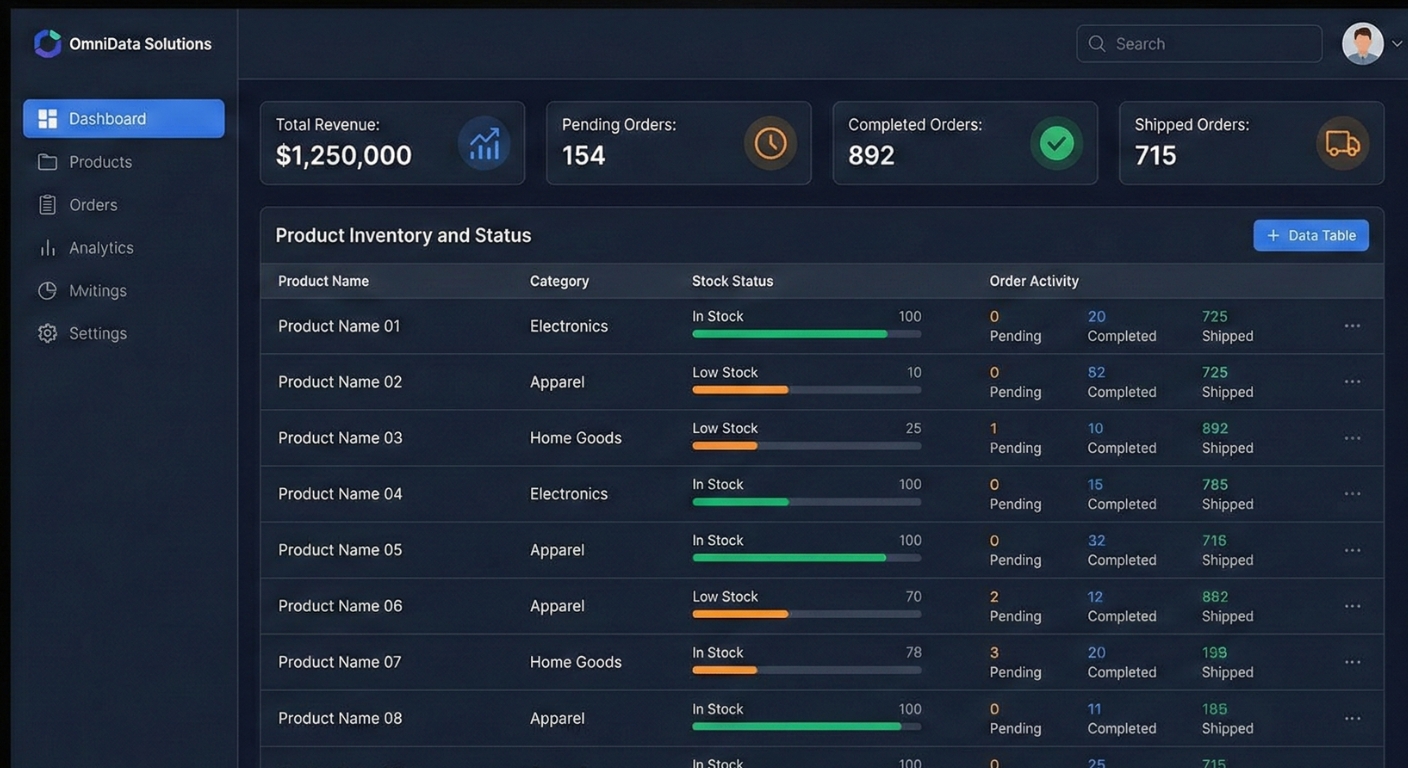Image resolution: width=1408 pixels, height=768 pixels.
Task: Click the Products folder icon in sidebar
Action: [47, 162]
